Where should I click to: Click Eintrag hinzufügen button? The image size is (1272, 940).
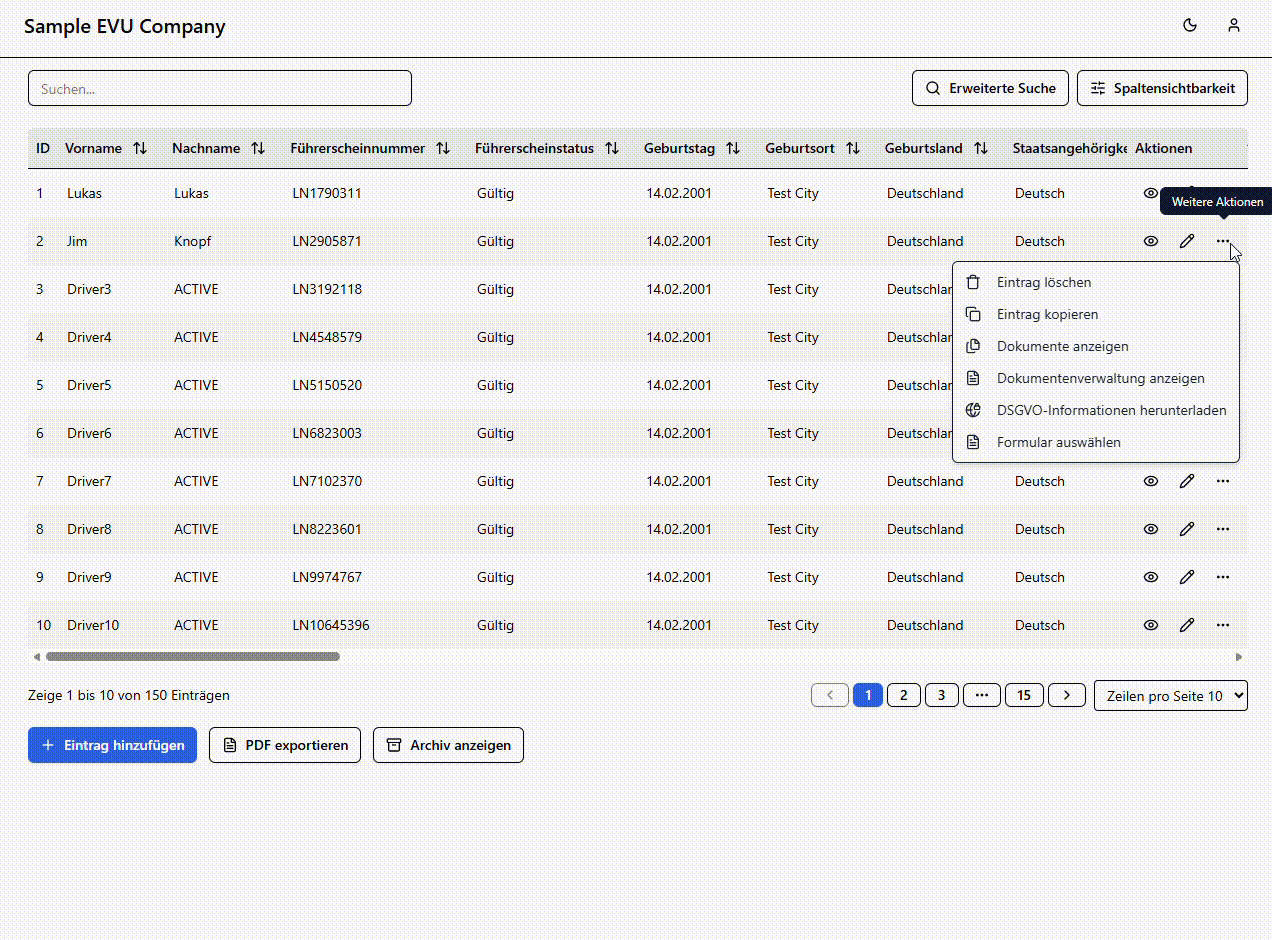pyautogui.click(x=112, y=745)
